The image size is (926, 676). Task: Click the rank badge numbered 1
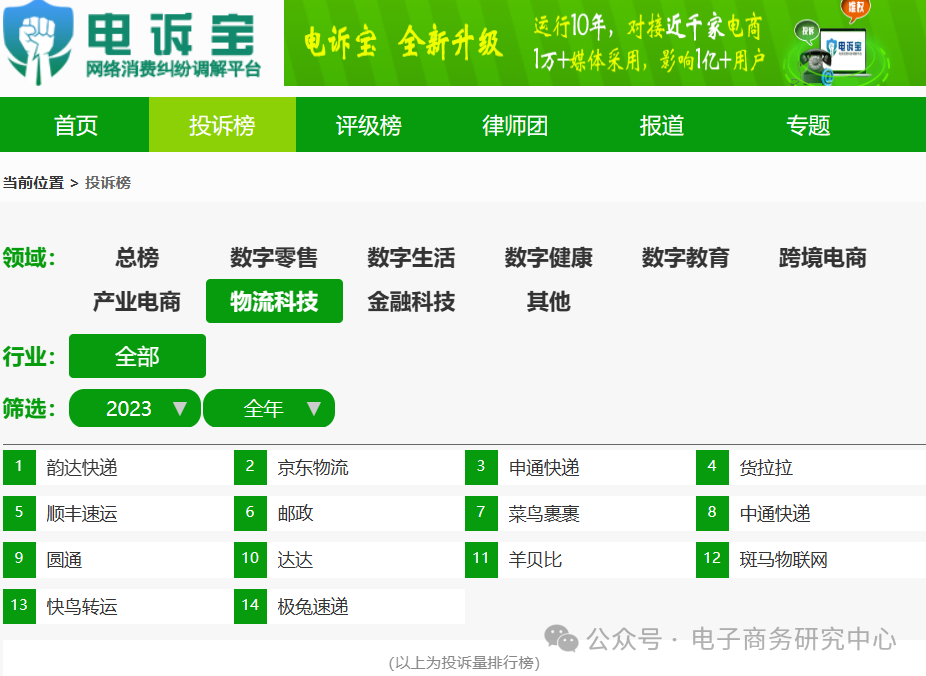20,467
